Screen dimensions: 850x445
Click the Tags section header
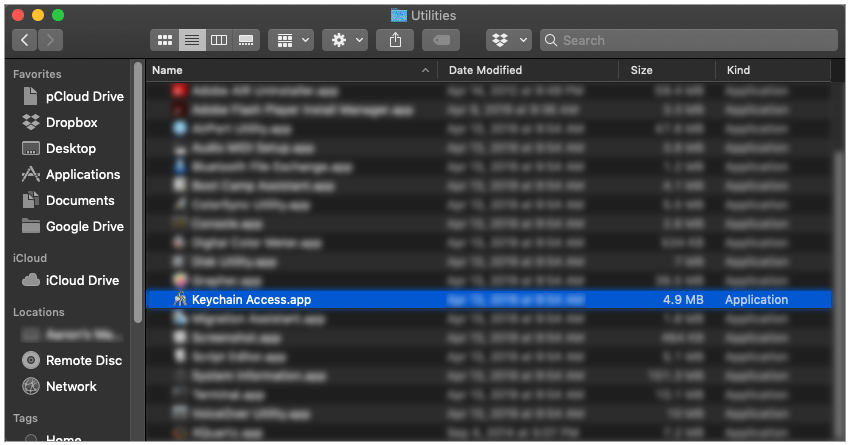click(25, 418)
